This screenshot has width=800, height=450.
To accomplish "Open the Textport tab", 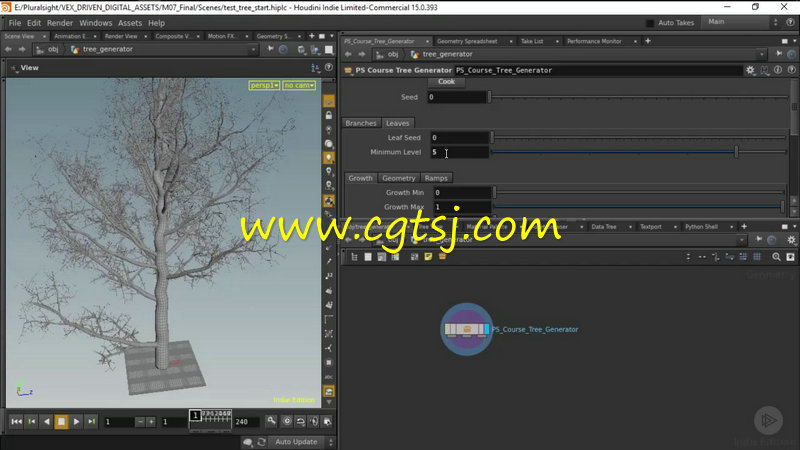I will pos(651,227).
